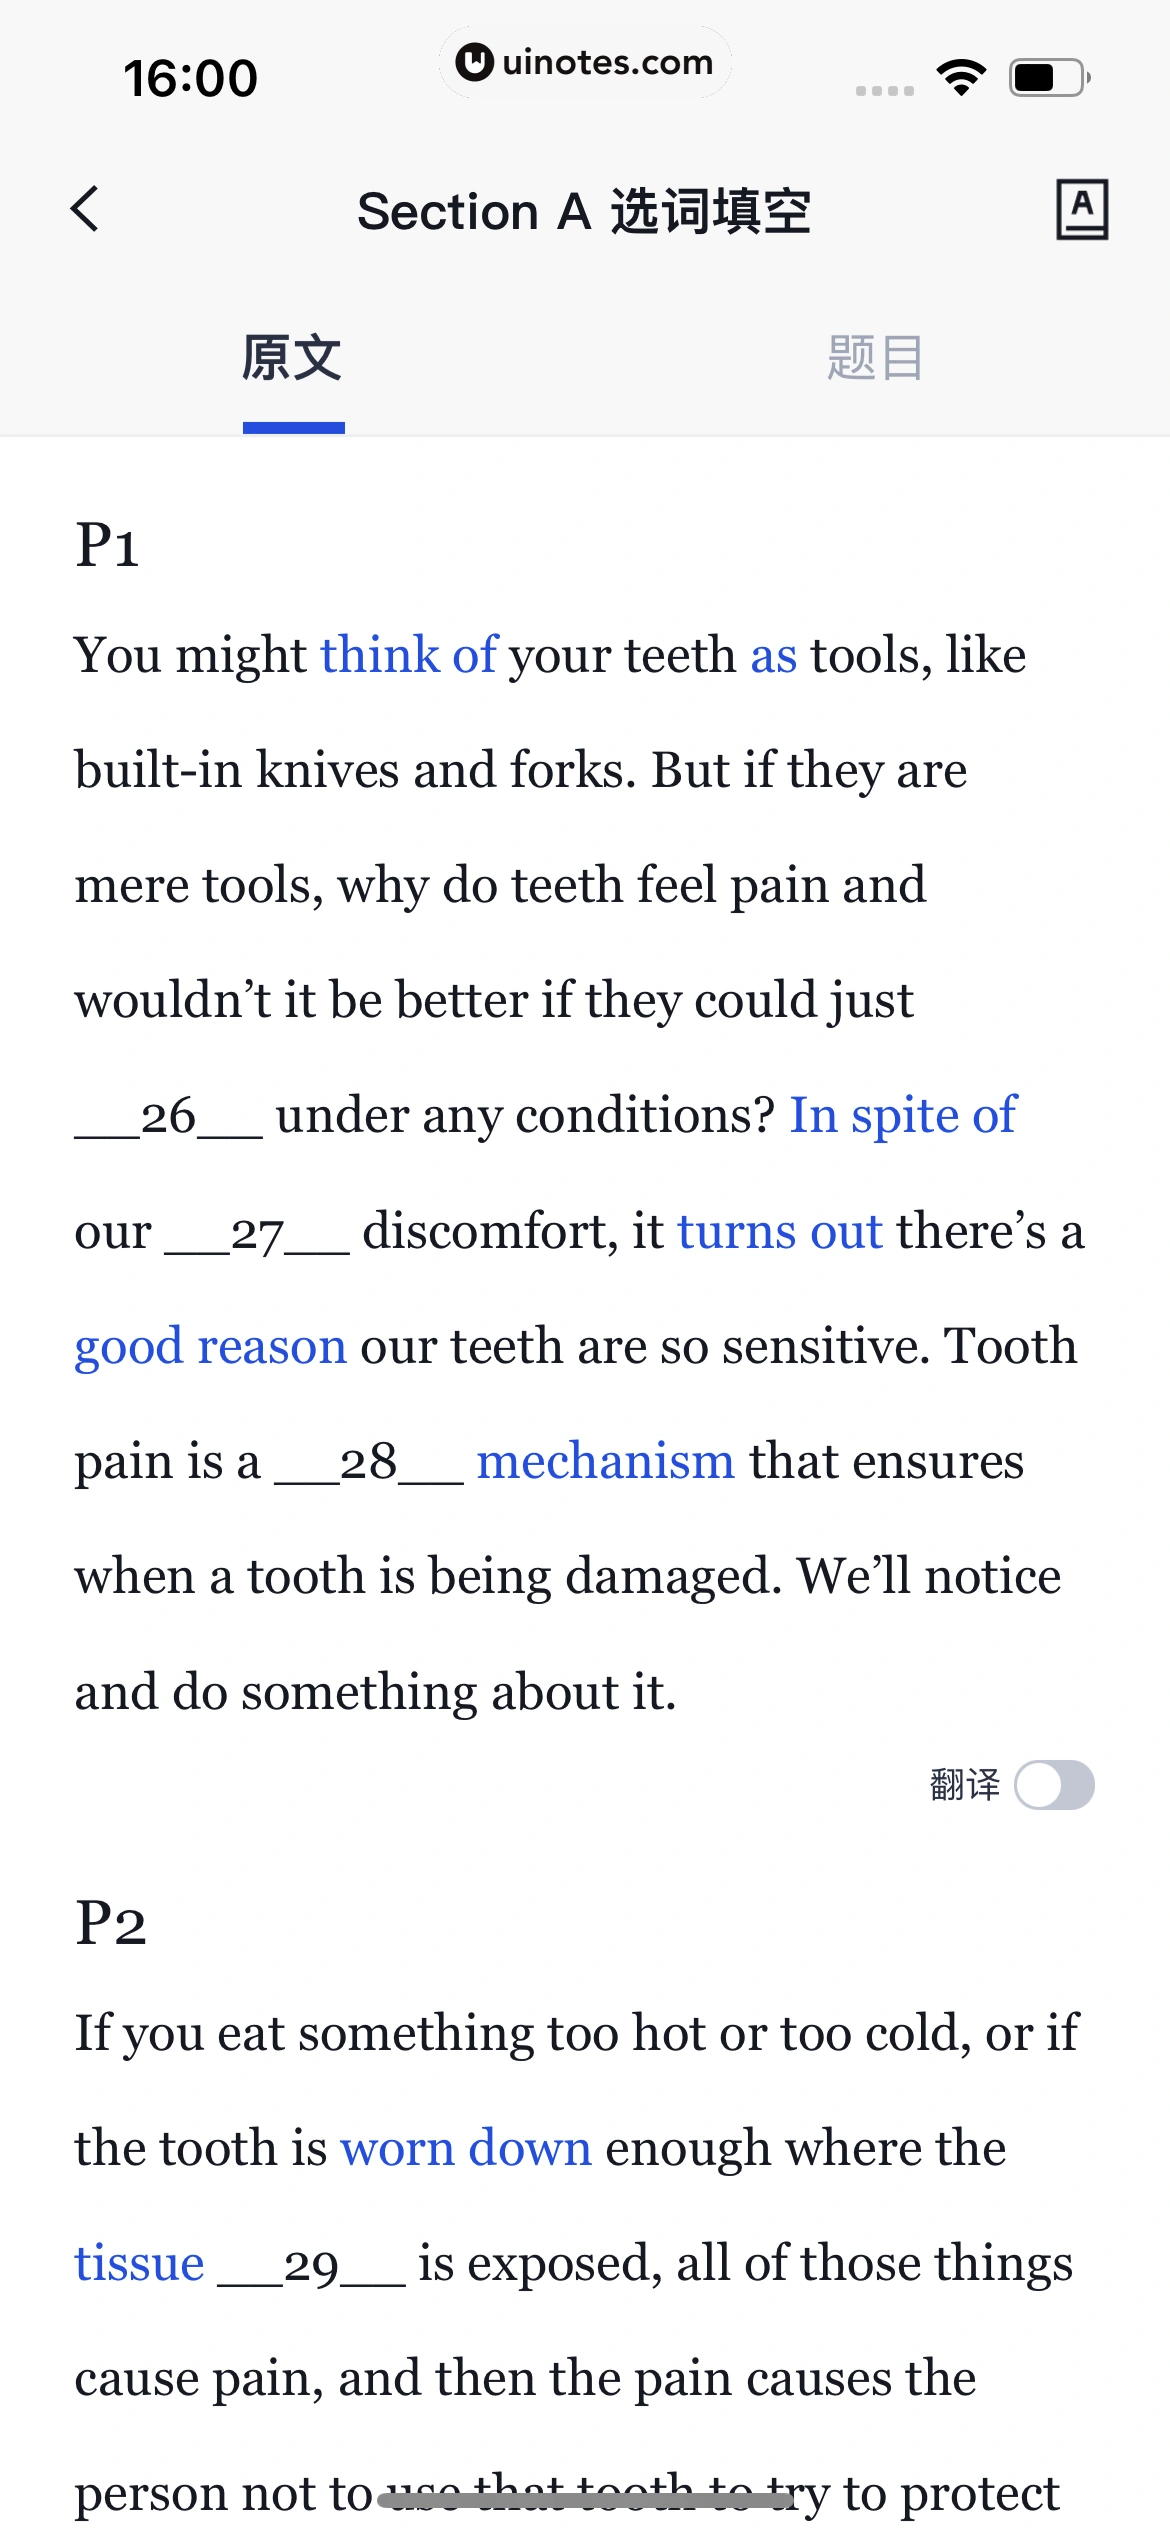Tap the uinotes.com address pill
The image size is (1170, 2532).
tap(585, 62)
